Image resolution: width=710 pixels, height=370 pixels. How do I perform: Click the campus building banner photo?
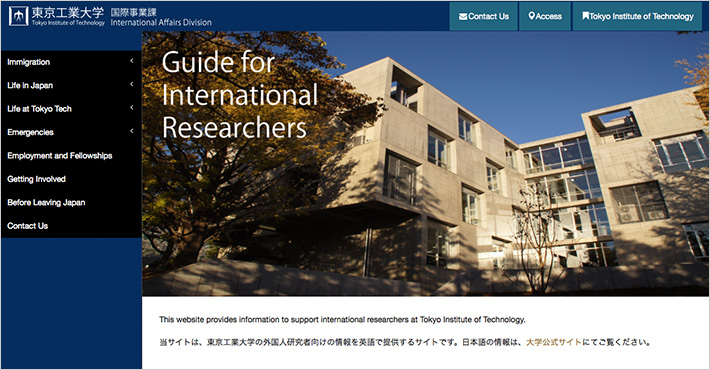coord(426,163)
